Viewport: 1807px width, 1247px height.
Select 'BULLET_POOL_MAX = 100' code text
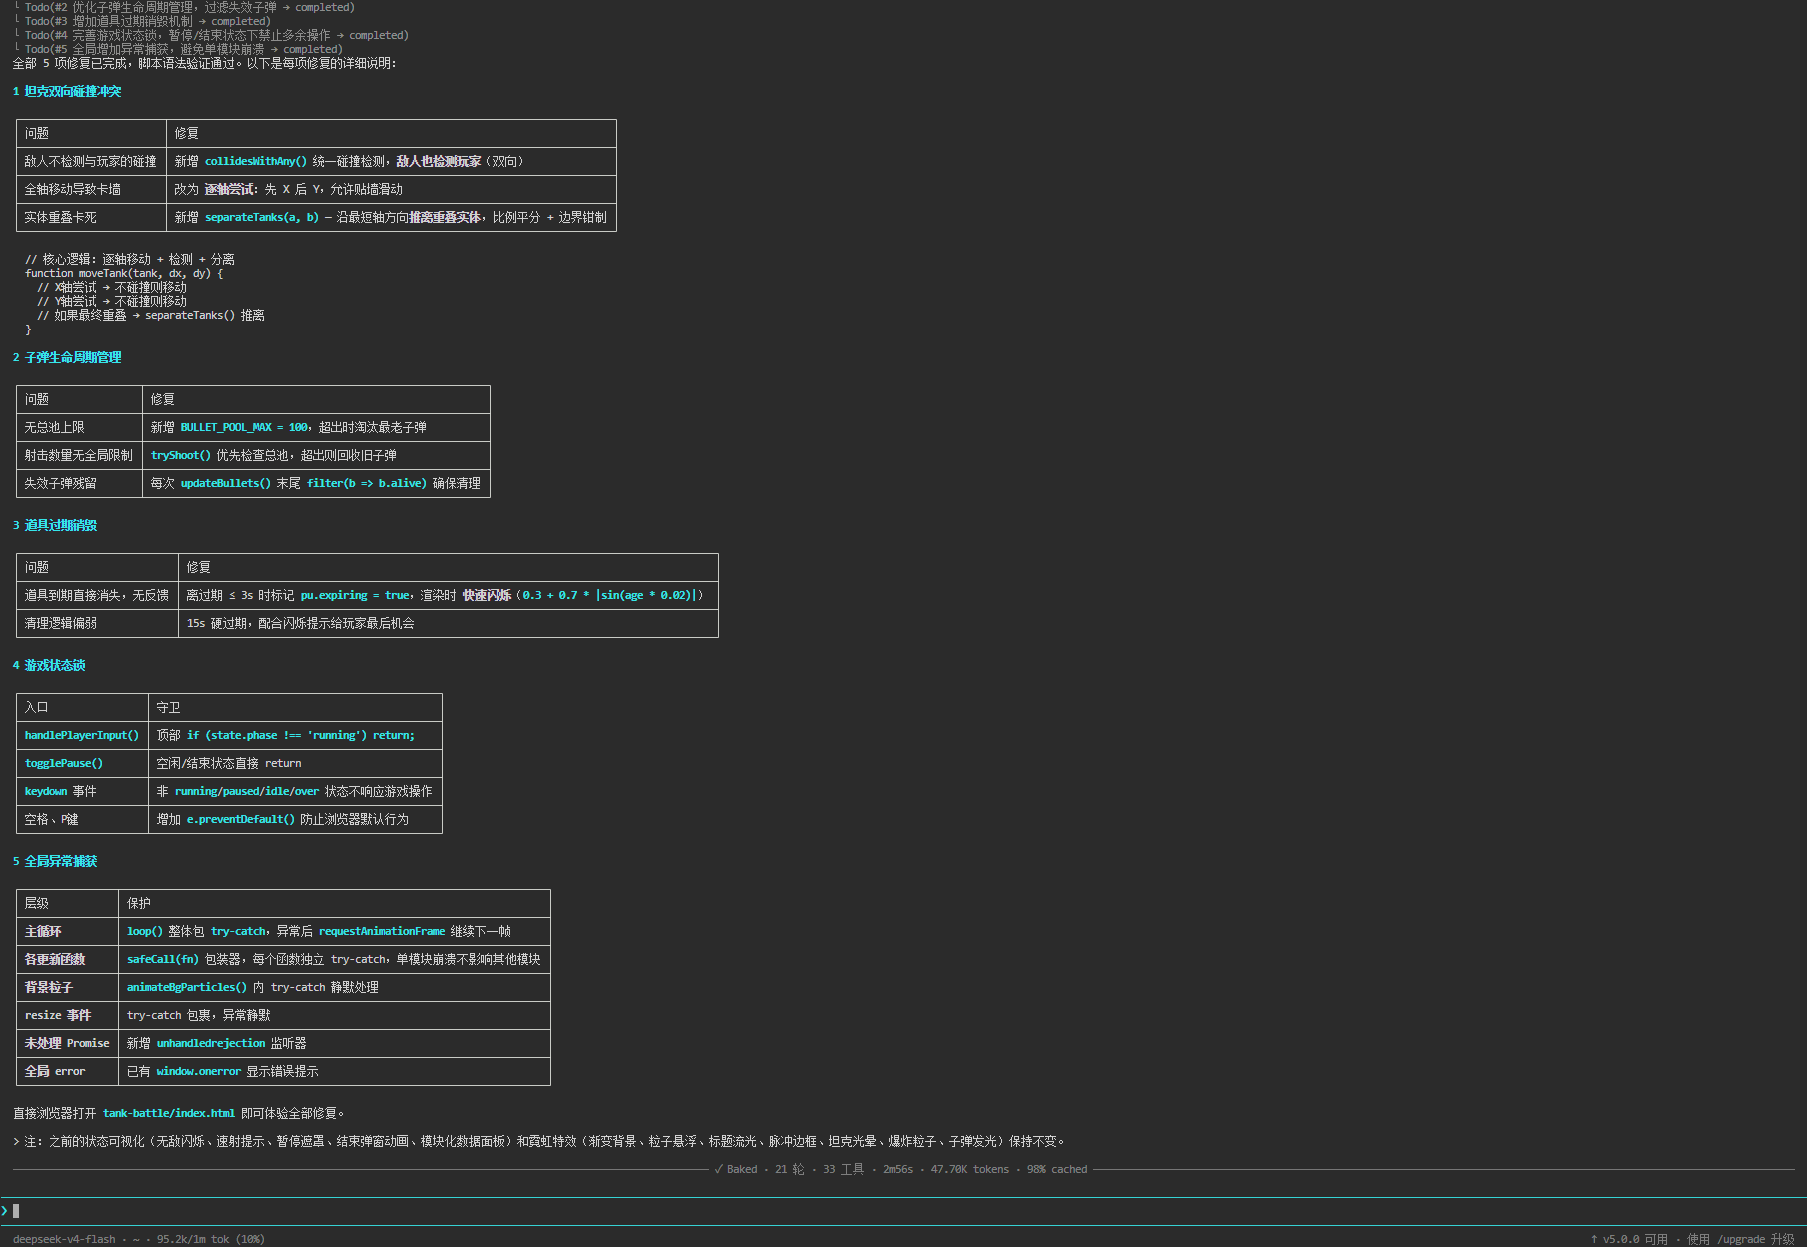pyautogui.click(x=245, y=427)
